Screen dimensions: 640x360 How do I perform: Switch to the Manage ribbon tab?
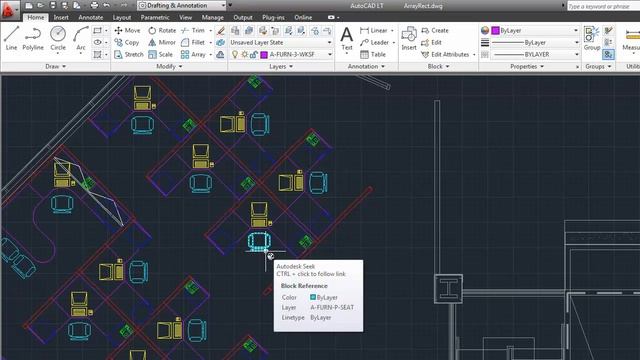(x=212, y=18)
